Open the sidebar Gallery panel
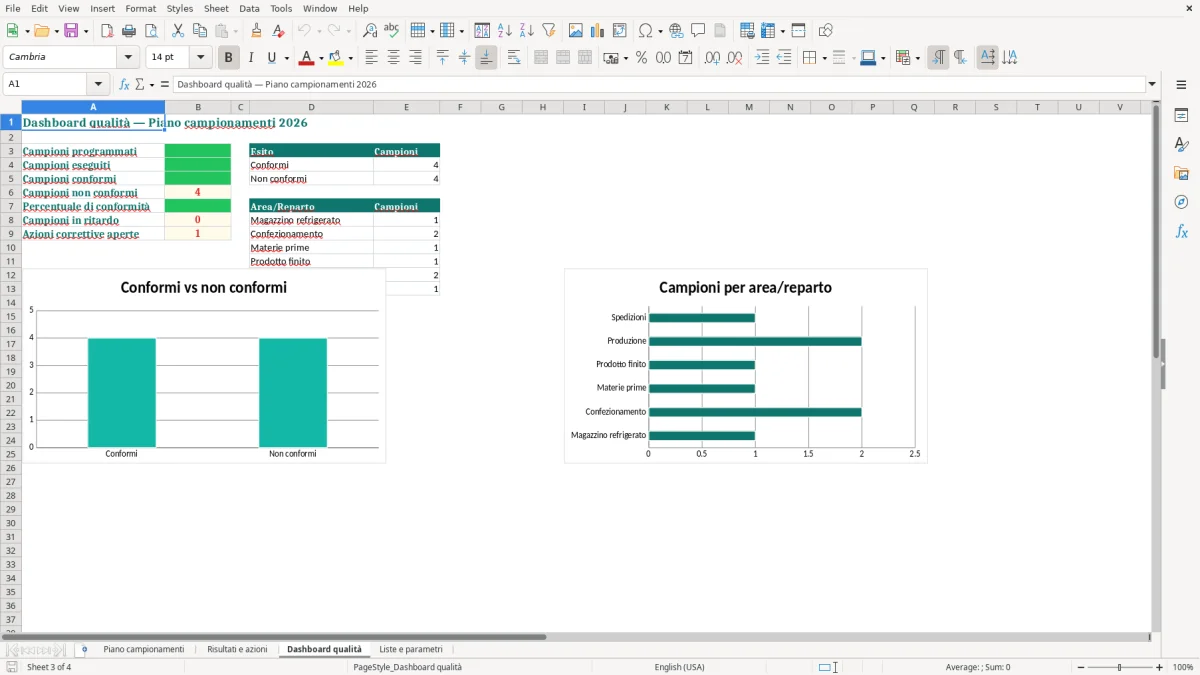Image resolution: width=1200 pixels, height=675 pixels. 1181,173
